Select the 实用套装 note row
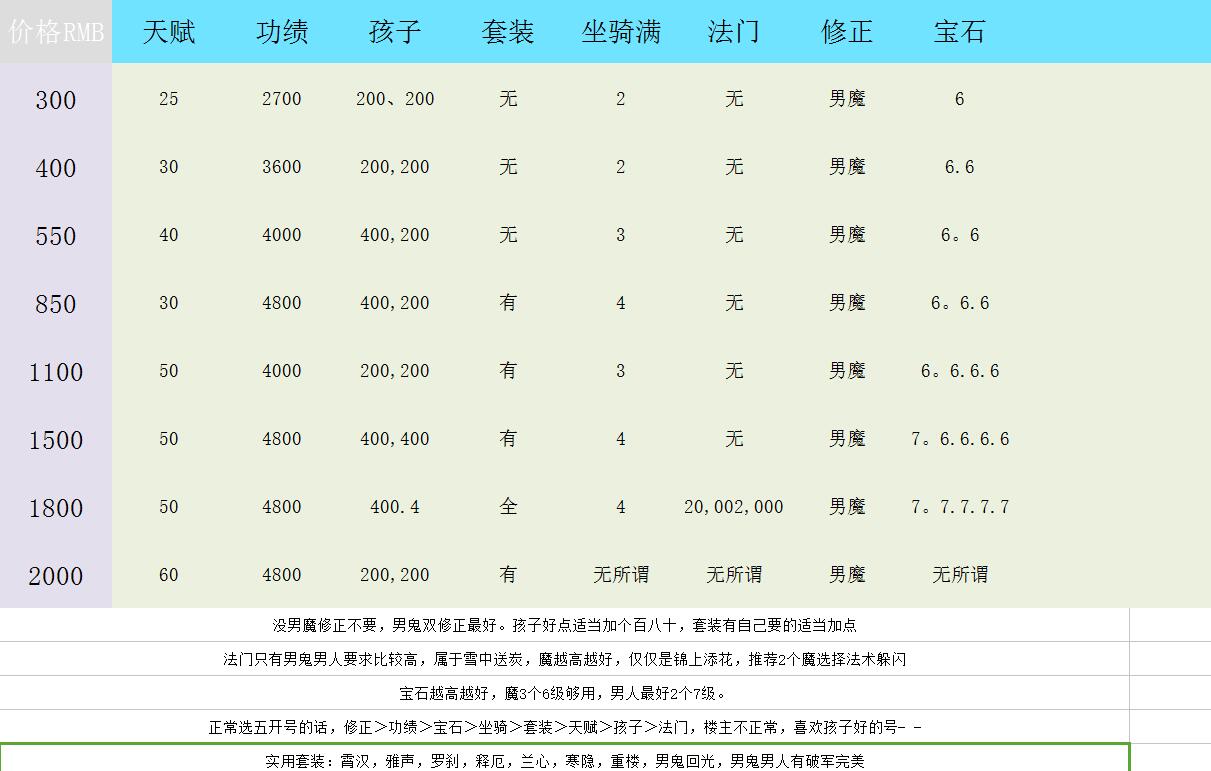The width and height of the screenshot is (1211, 771). (564, 761)
